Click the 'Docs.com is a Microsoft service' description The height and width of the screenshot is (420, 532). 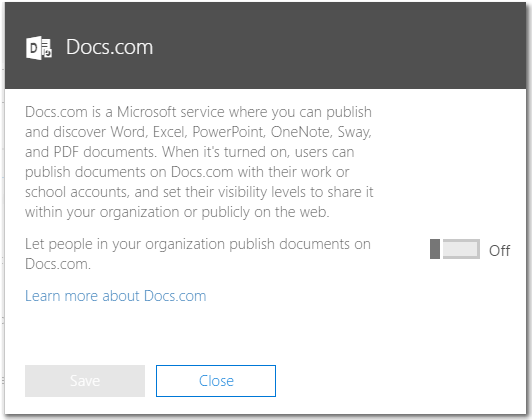pos(199,162)
